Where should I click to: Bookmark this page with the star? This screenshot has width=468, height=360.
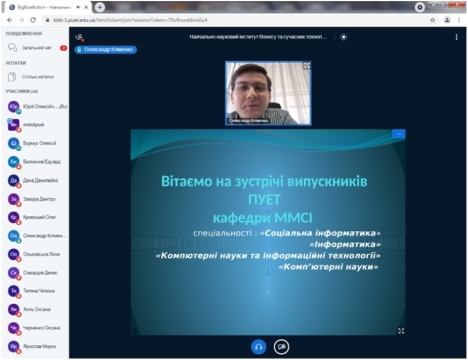433,20
